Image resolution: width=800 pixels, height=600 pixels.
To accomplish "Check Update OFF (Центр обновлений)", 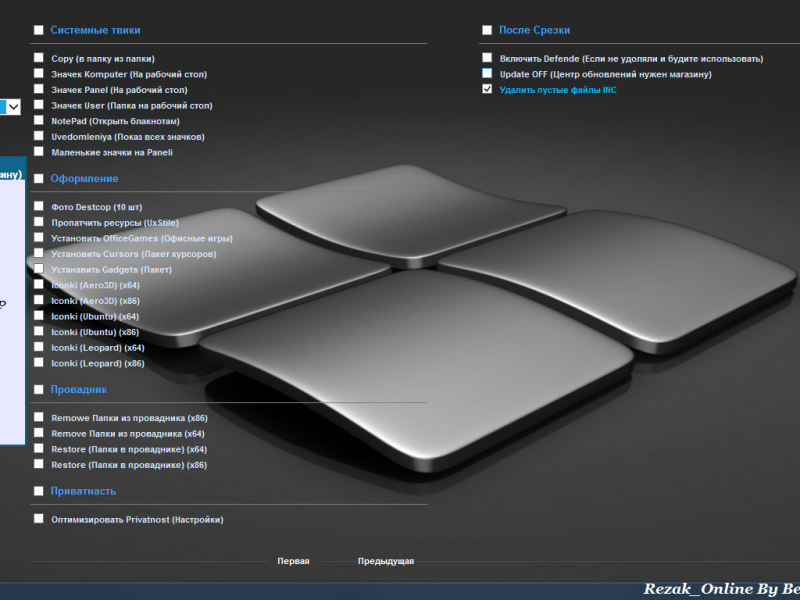I will tap(487, 73).
